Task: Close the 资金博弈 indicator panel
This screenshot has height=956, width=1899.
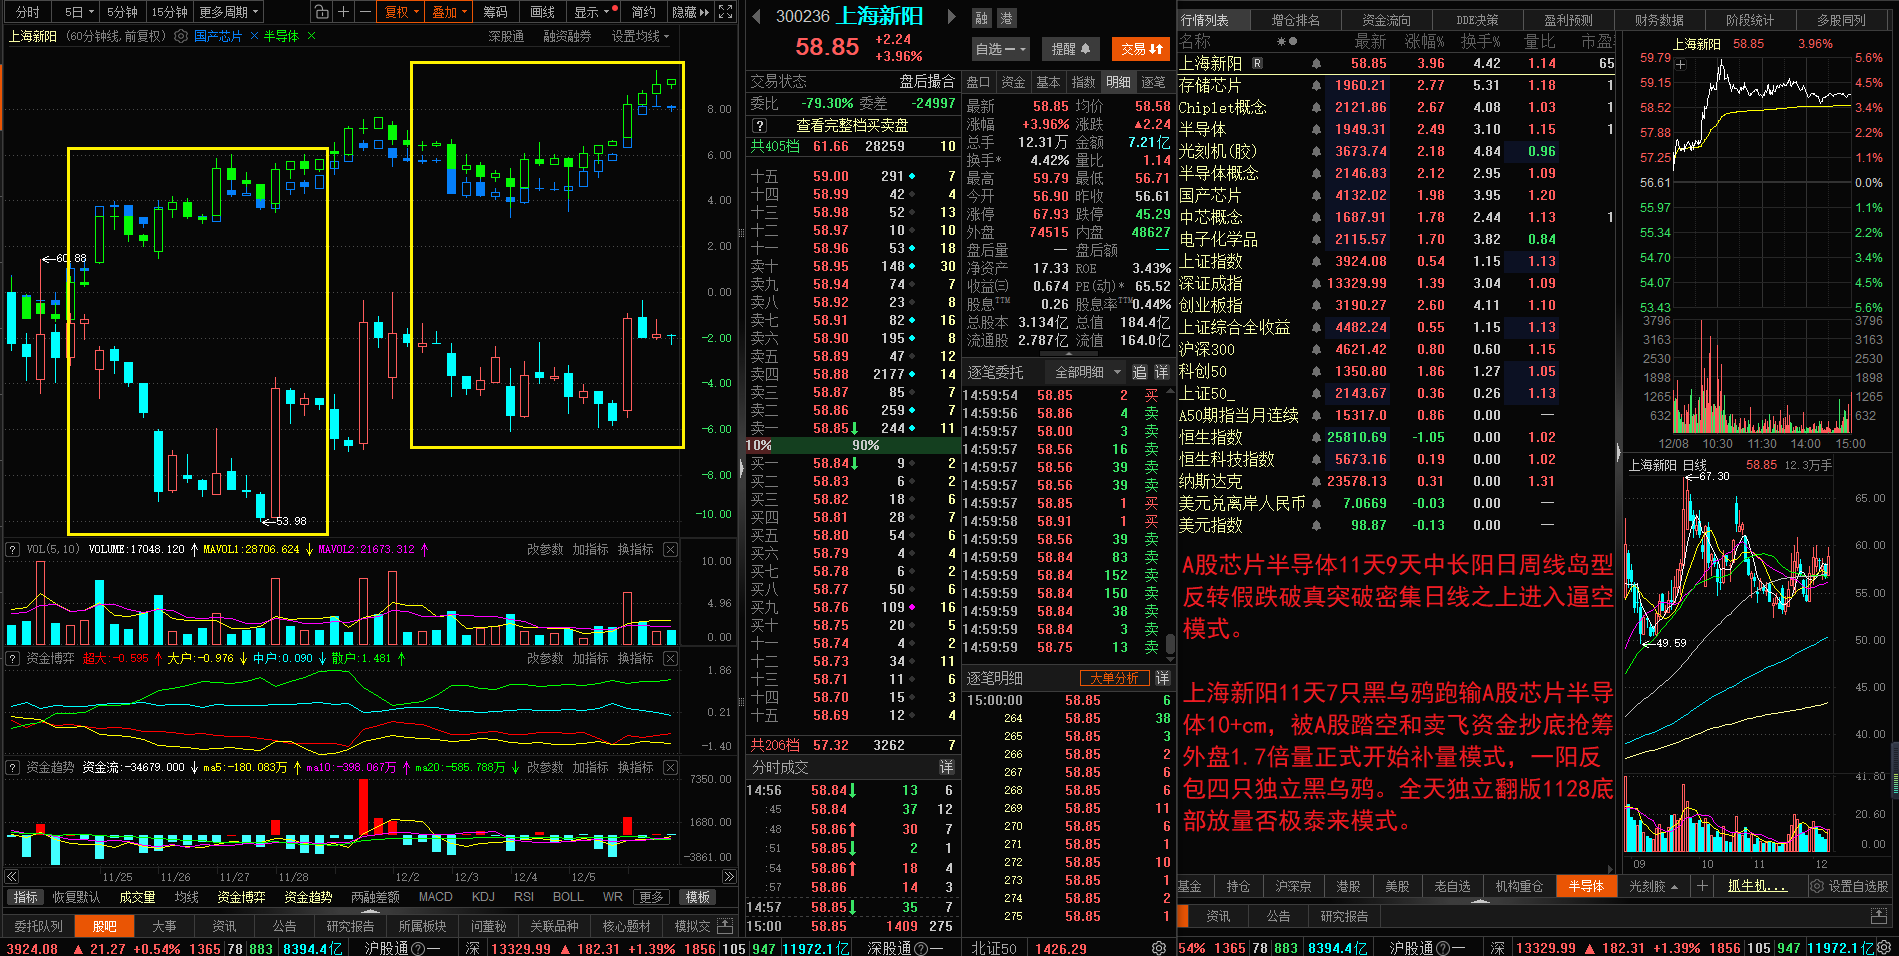Action: 671,658
